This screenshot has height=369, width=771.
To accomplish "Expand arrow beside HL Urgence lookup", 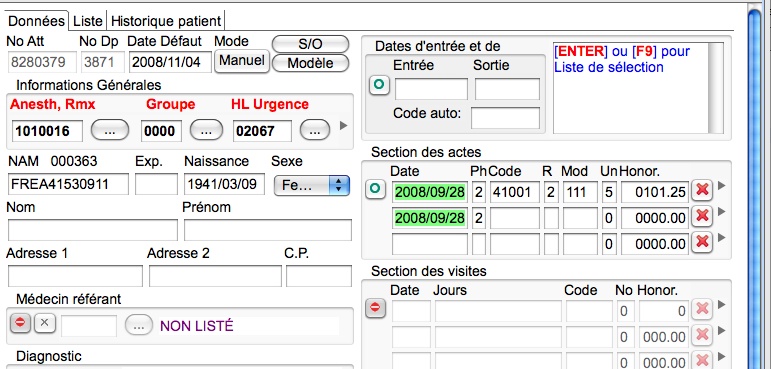I will click(x=344, y=126).
